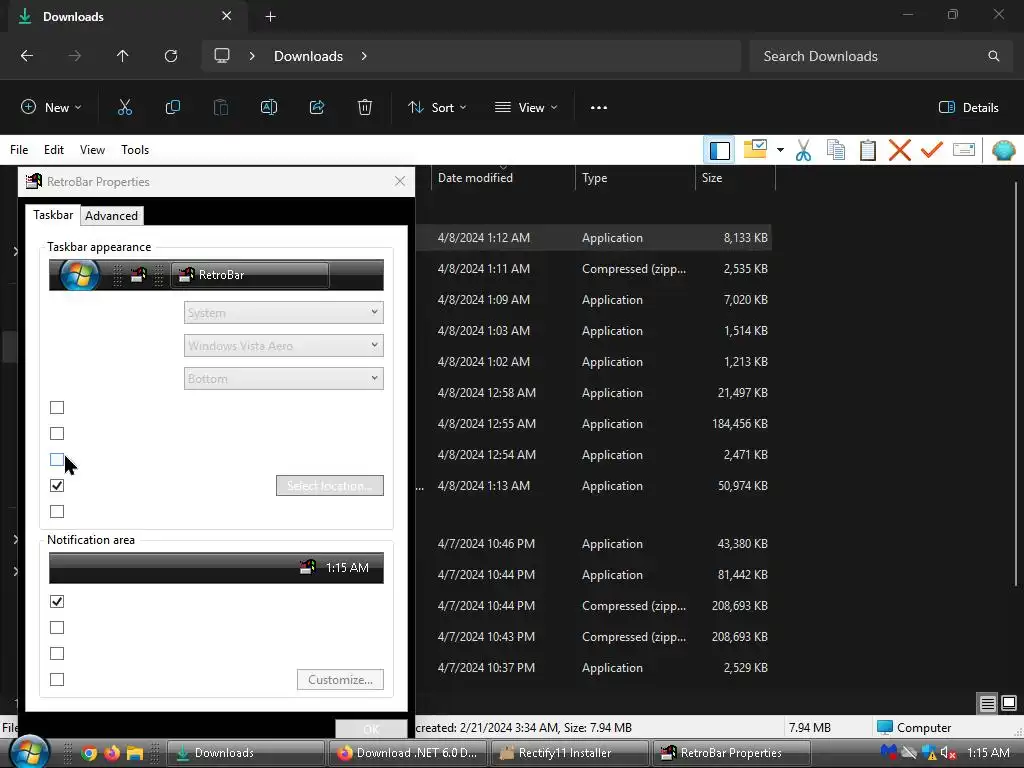
Task: Click the Select location button
Action: [x=330, y=486]
